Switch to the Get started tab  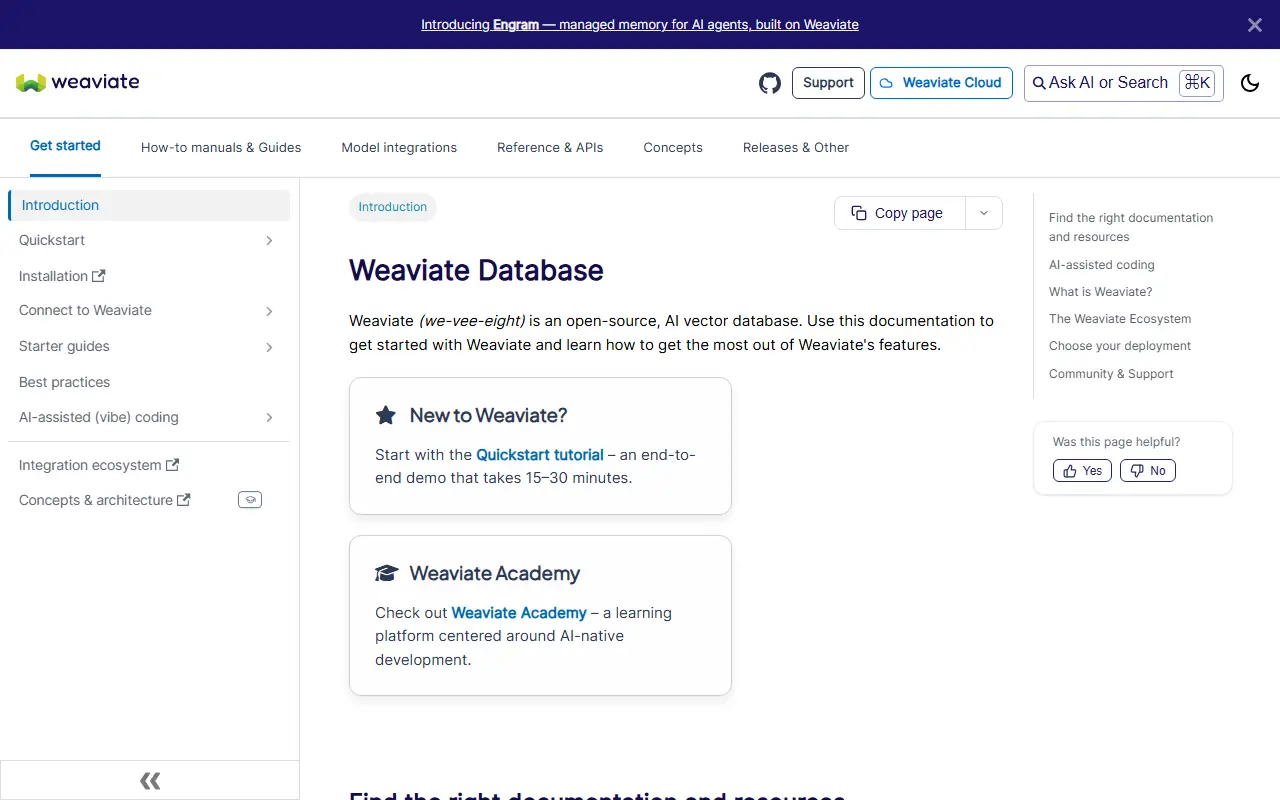pos(65,146)
